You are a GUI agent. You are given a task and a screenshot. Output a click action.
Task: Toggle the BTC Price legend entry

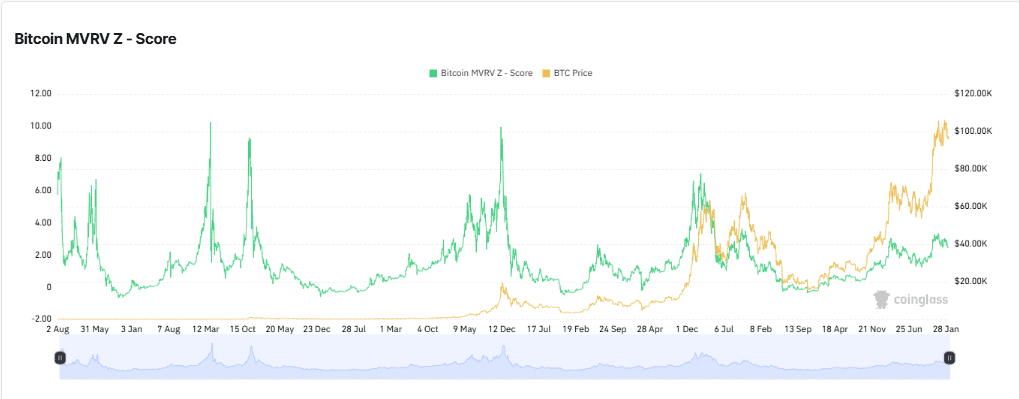click(566, 73)
